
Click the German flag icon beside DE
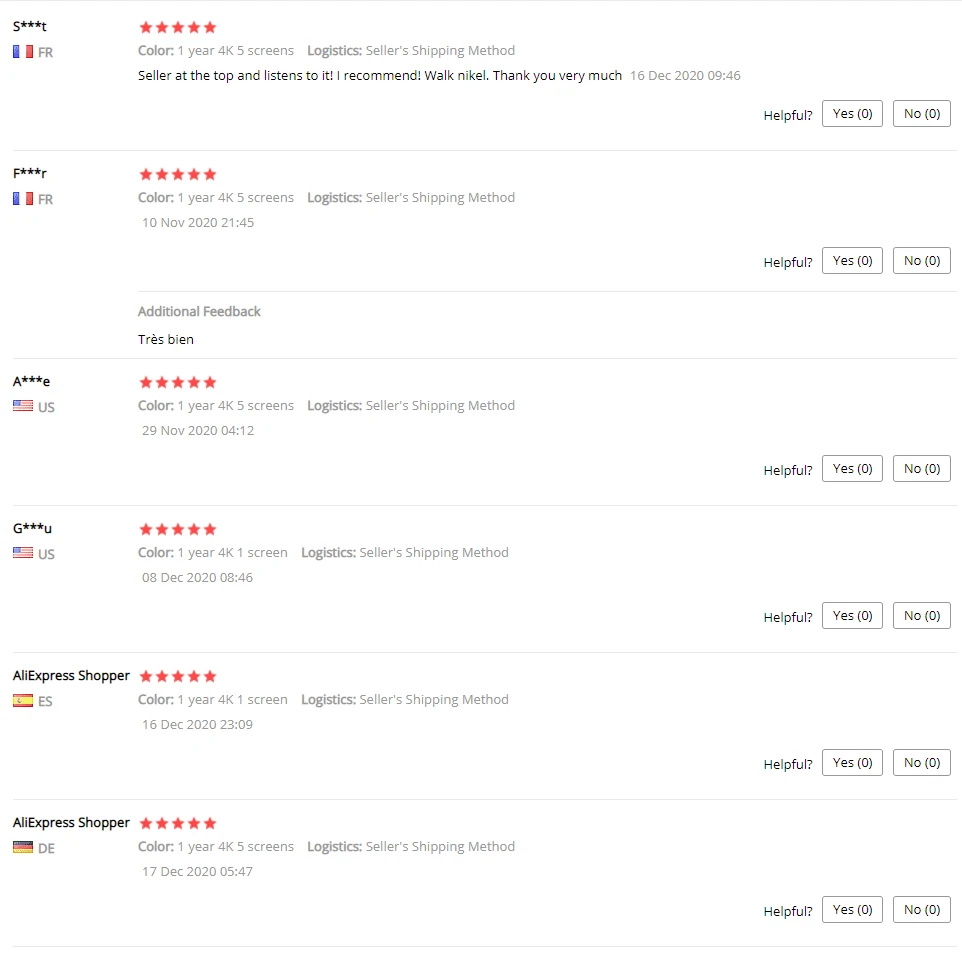pyautogui.click(x=23, y=847)
